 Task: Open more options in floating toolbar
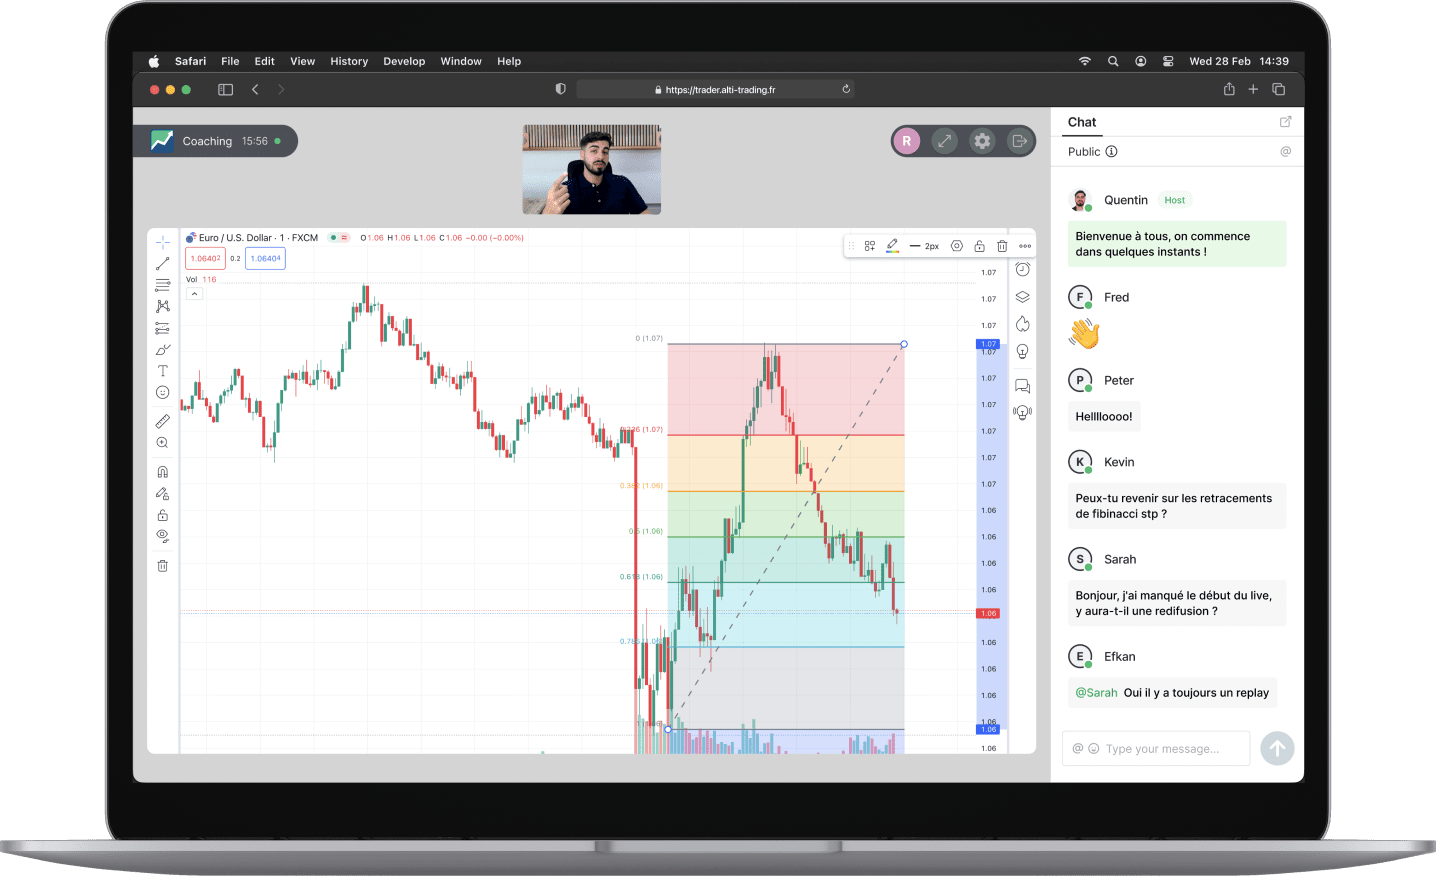click(x=1025, y=246)
